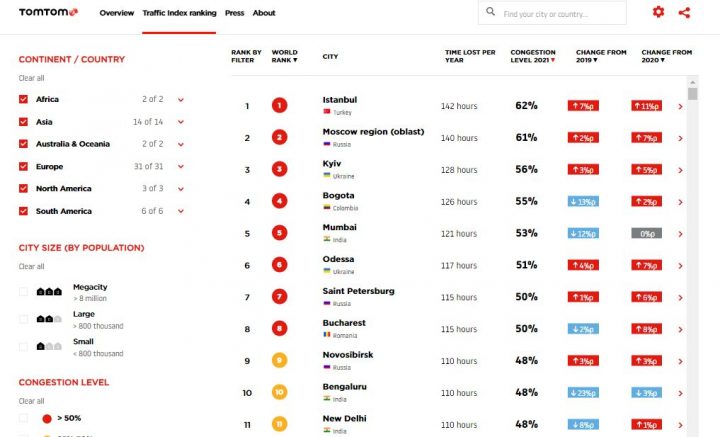Click world rank badge 1 for Istanbul
This screenshot has height=437, width=720.
279,106
